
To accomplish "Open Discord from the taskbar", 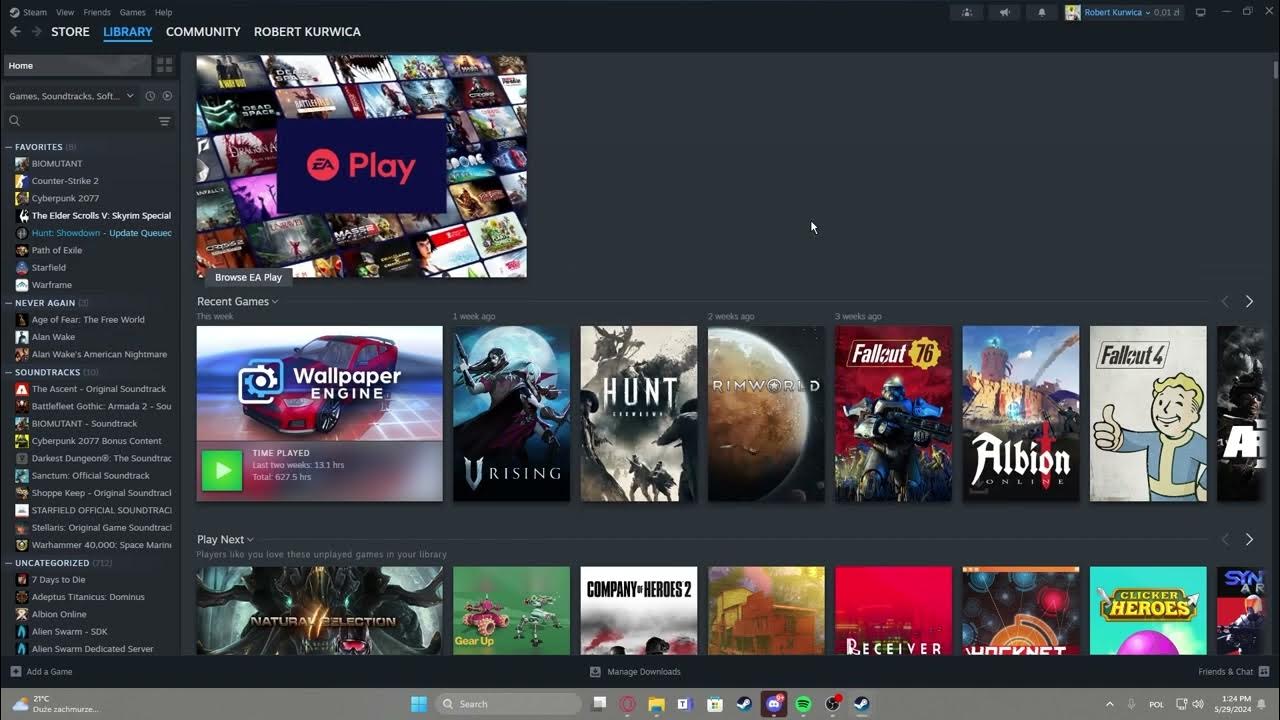I will 774,704.
